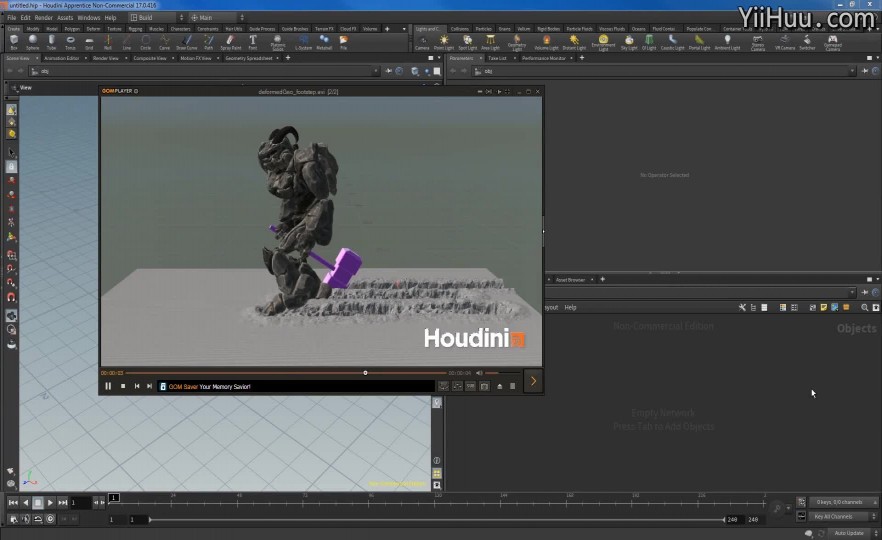Toggle Houdini playbar loop mode
The width and height of the screenshot is (882, 540).
pyautogui.click(x=38, y=519)
